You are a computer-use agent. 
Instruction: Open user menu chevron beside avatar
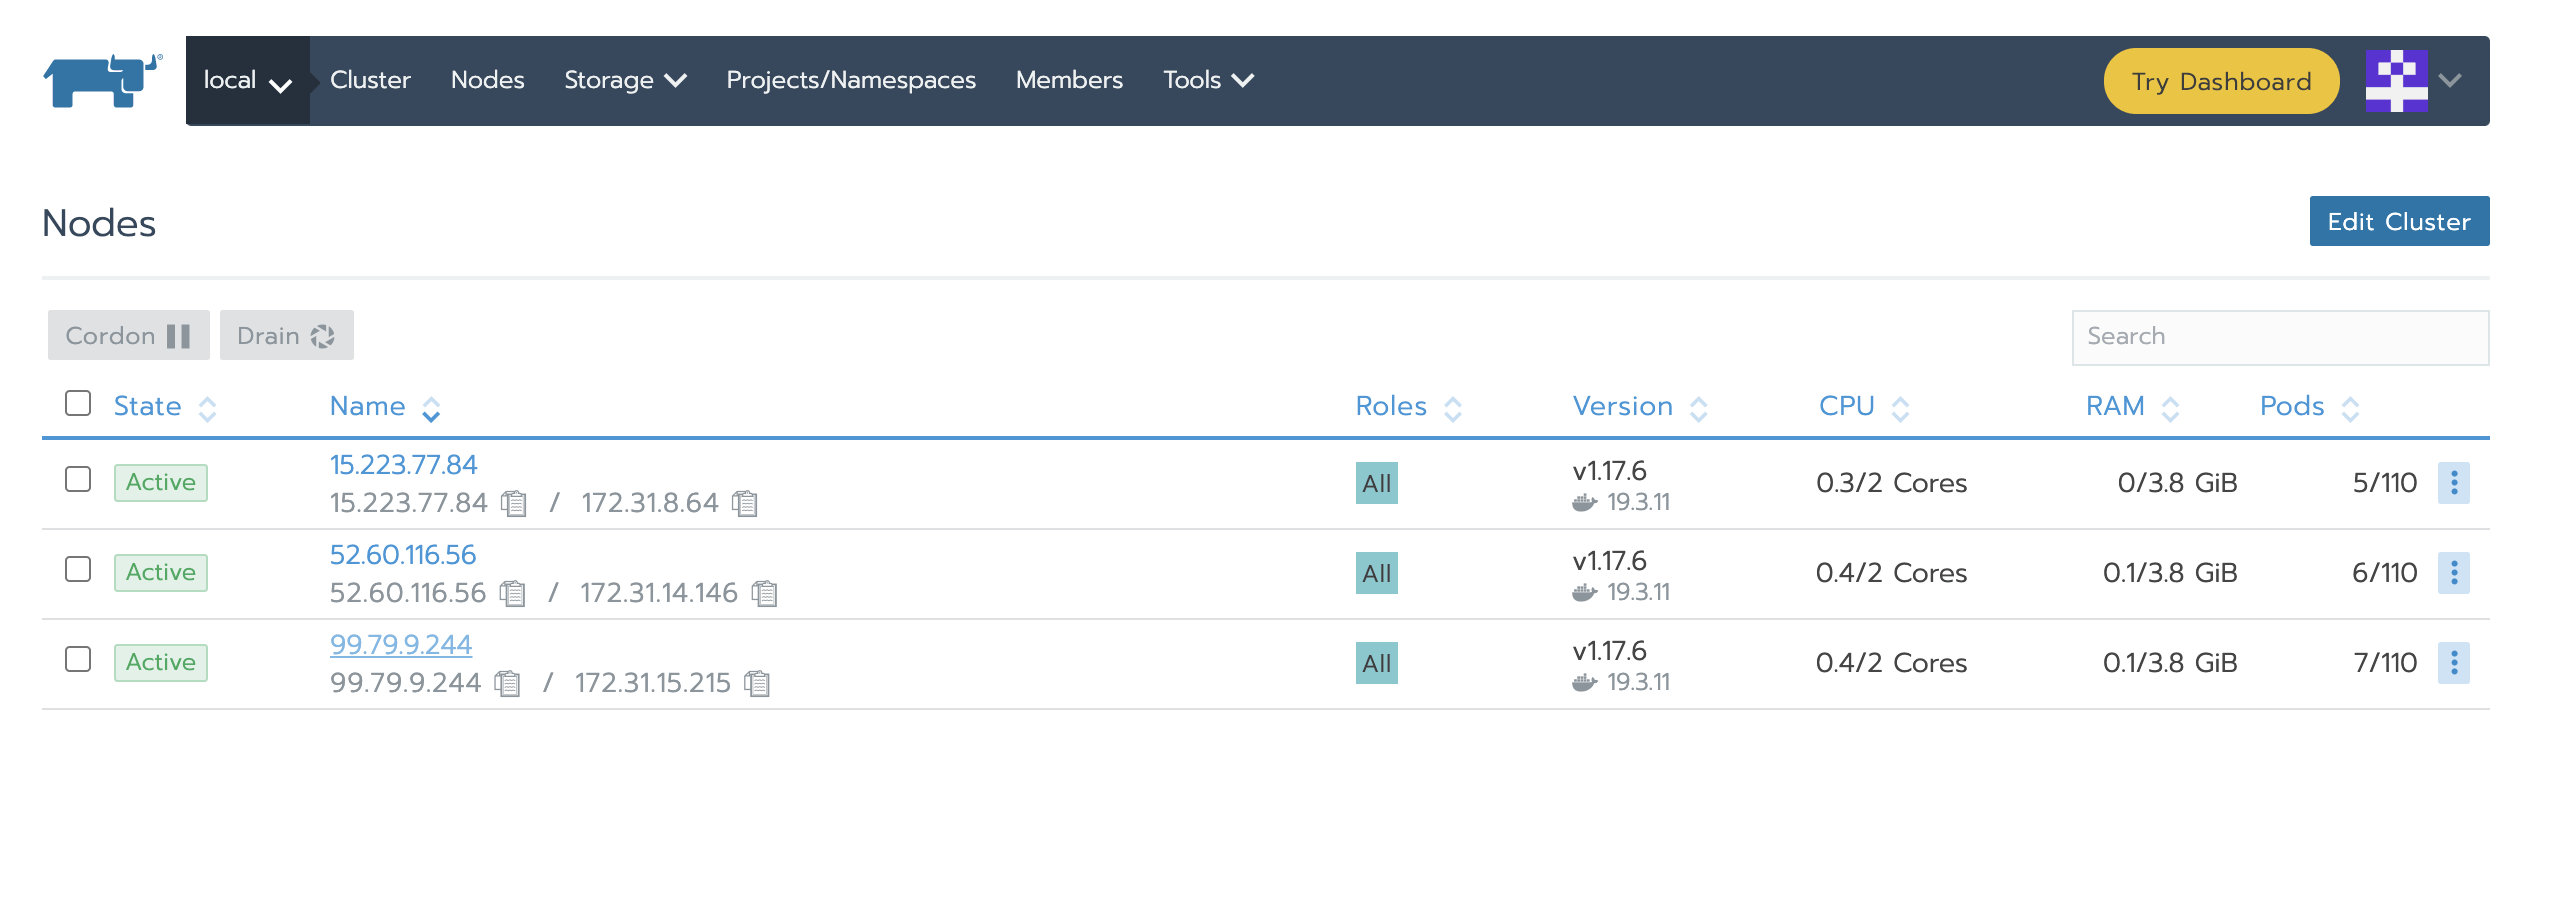(x=2450, y=81)
